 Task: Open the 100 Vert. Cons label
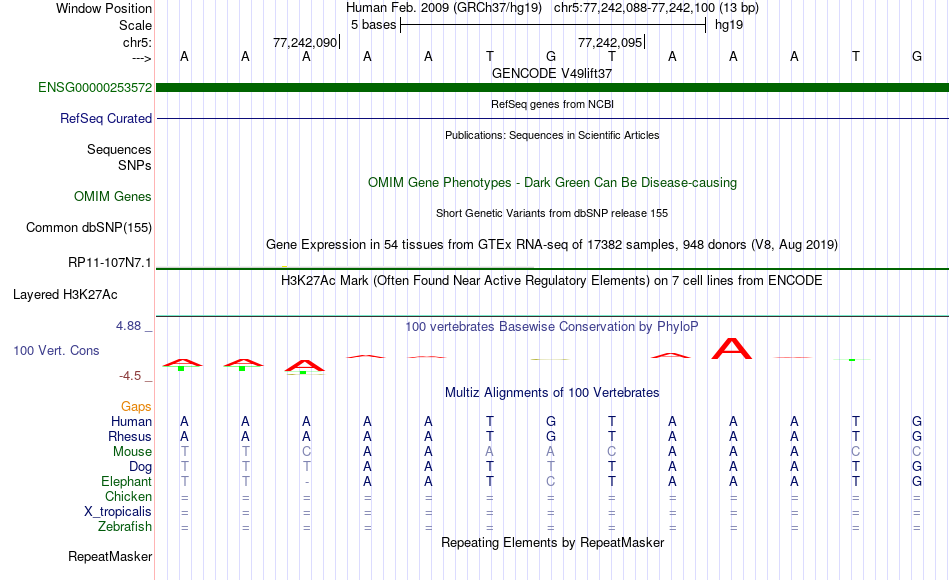tap(56, 350)
